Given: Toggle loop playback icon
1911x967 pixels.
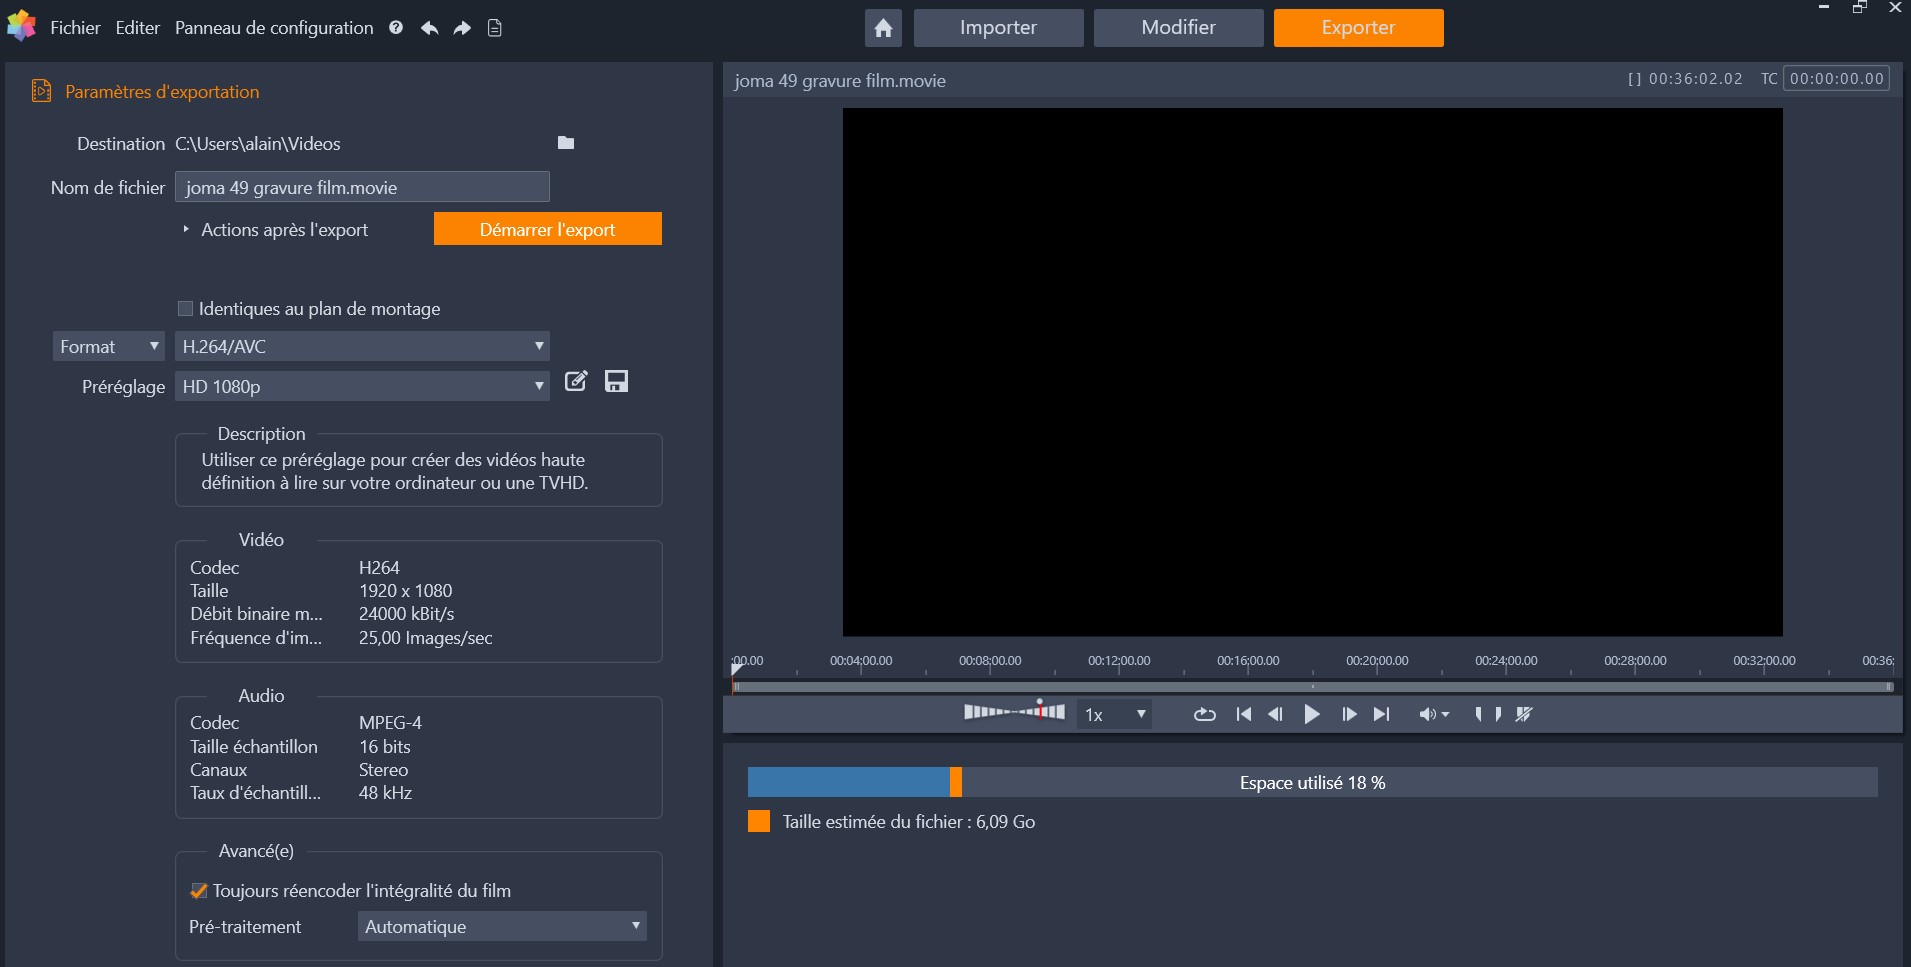Looking at the screenshot, I should coord(1204,714).
